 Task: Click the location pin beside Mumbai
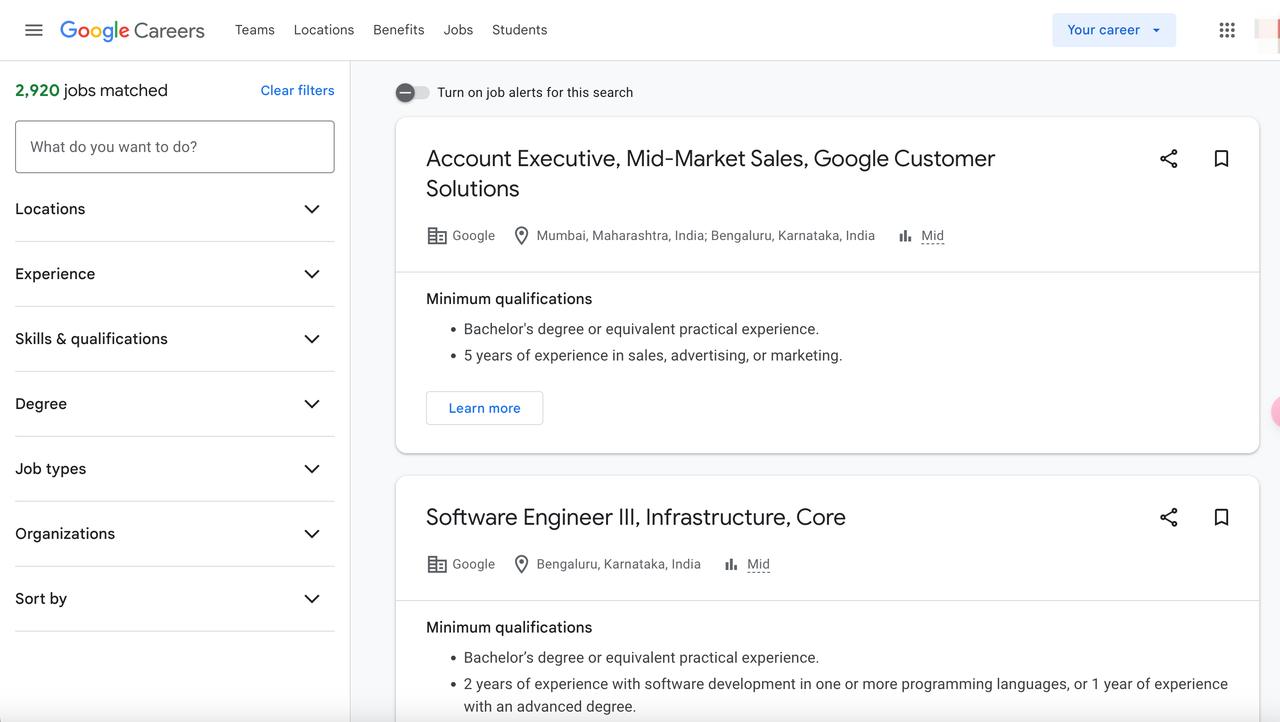[x=521, y=236]
